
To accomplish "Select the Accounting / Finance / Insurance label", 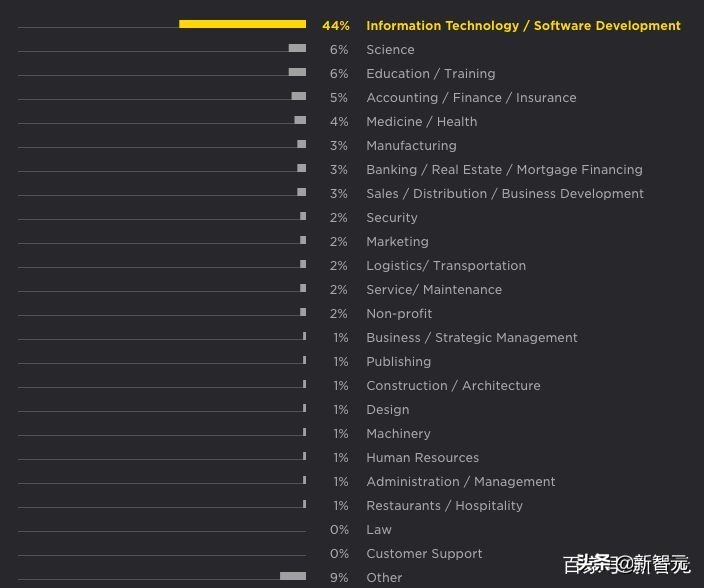I will 471,98.
